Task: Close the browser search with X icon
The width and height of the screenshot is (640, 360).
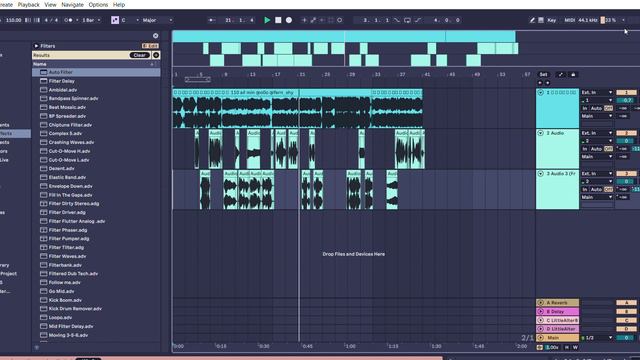Action: [156, 36]
